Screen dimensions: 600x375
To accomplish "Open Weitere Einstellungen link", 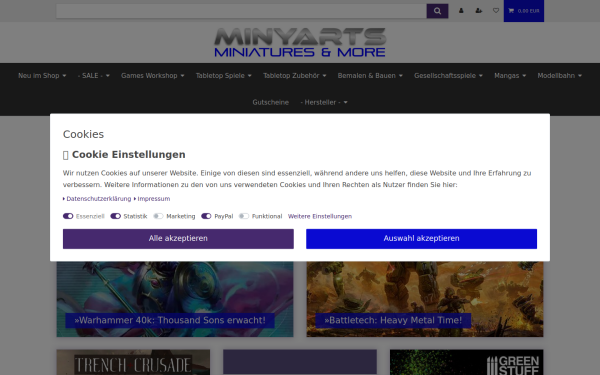I will click(320, 216).
